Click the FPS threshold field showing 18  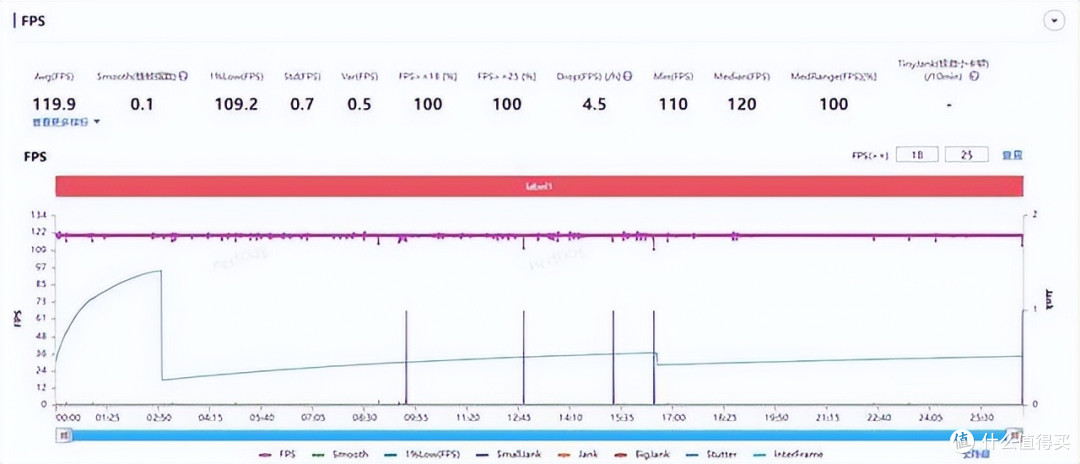click(x=916, y=154)
